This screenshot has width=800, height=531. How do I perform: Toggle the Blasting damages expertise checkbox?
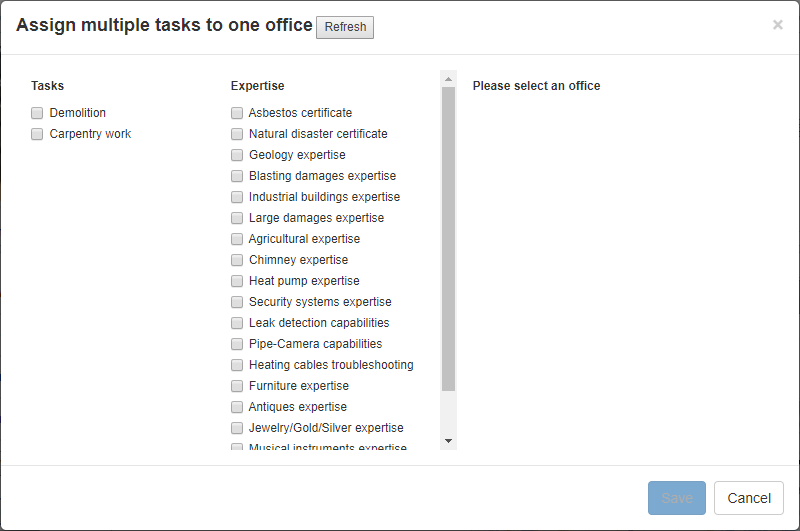coord(237,176)
